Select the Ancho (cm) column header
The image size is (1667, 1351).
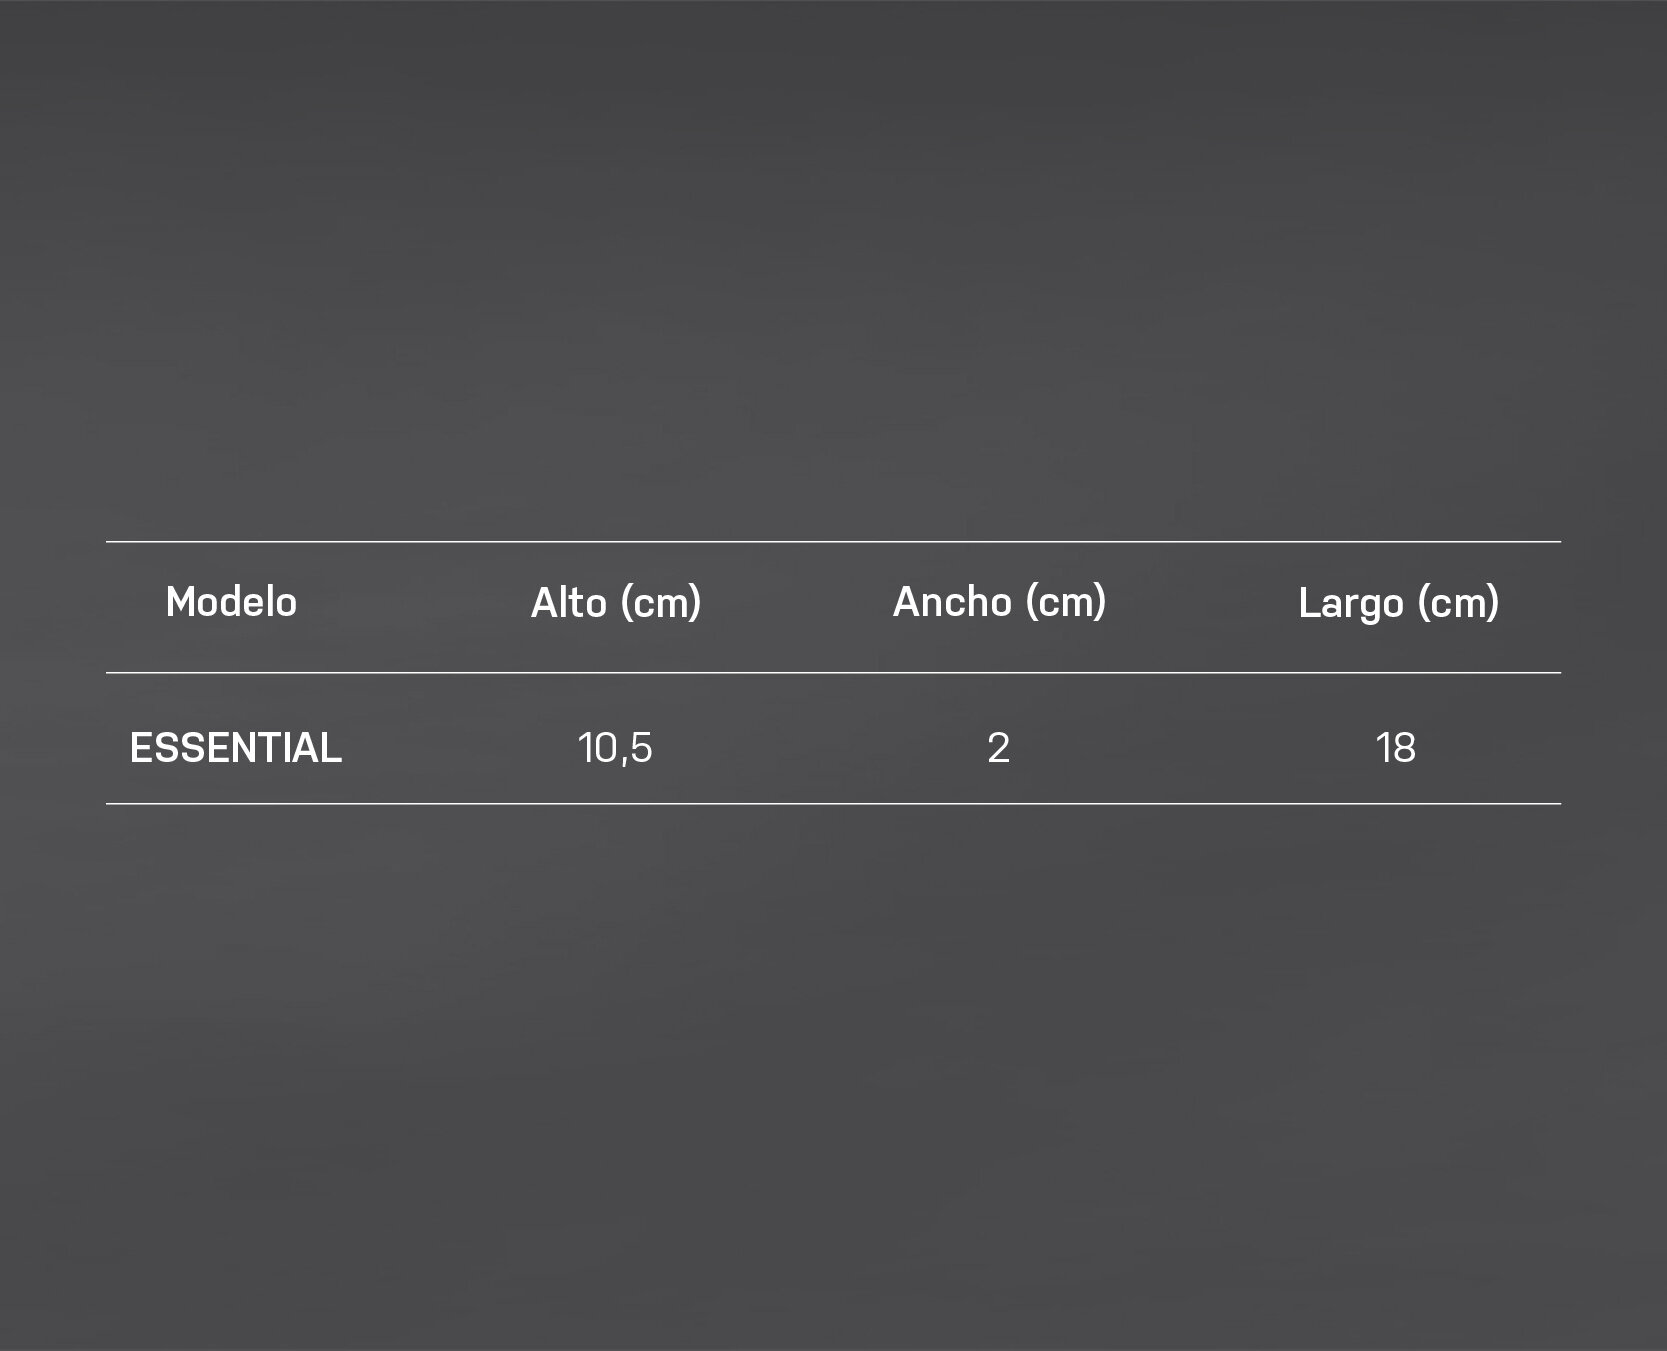999,602
